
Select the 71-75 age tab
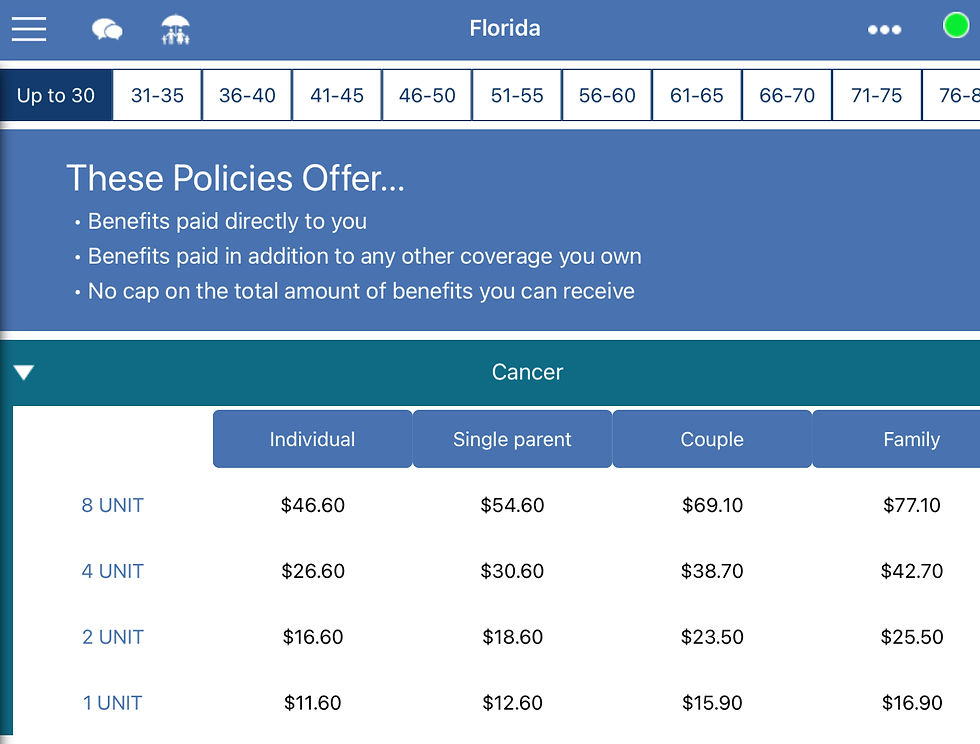[x=877, y=96]
